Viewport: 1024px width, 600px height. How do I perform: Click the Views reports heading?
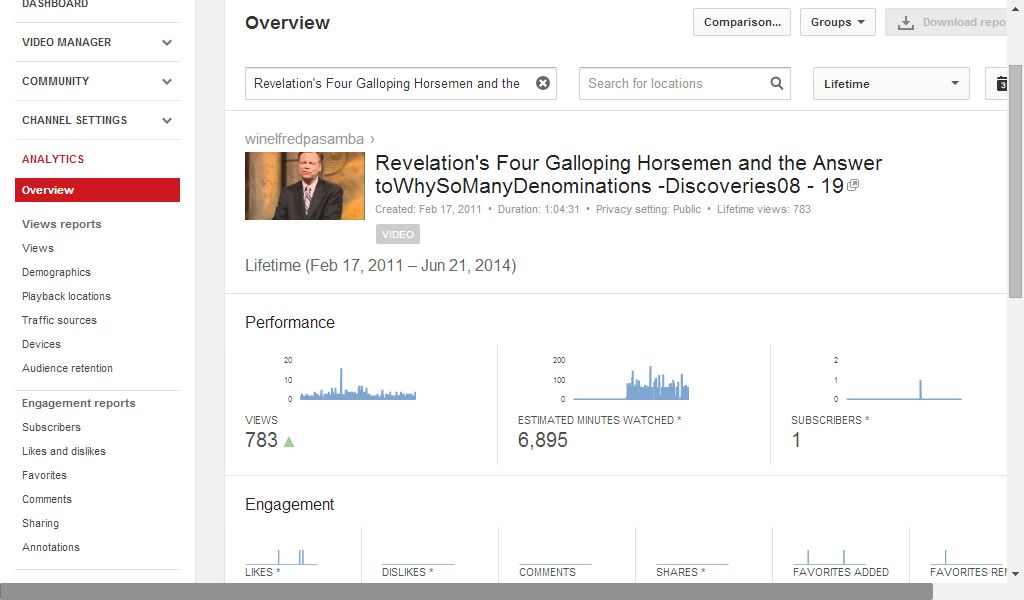(x=61, y=224)
